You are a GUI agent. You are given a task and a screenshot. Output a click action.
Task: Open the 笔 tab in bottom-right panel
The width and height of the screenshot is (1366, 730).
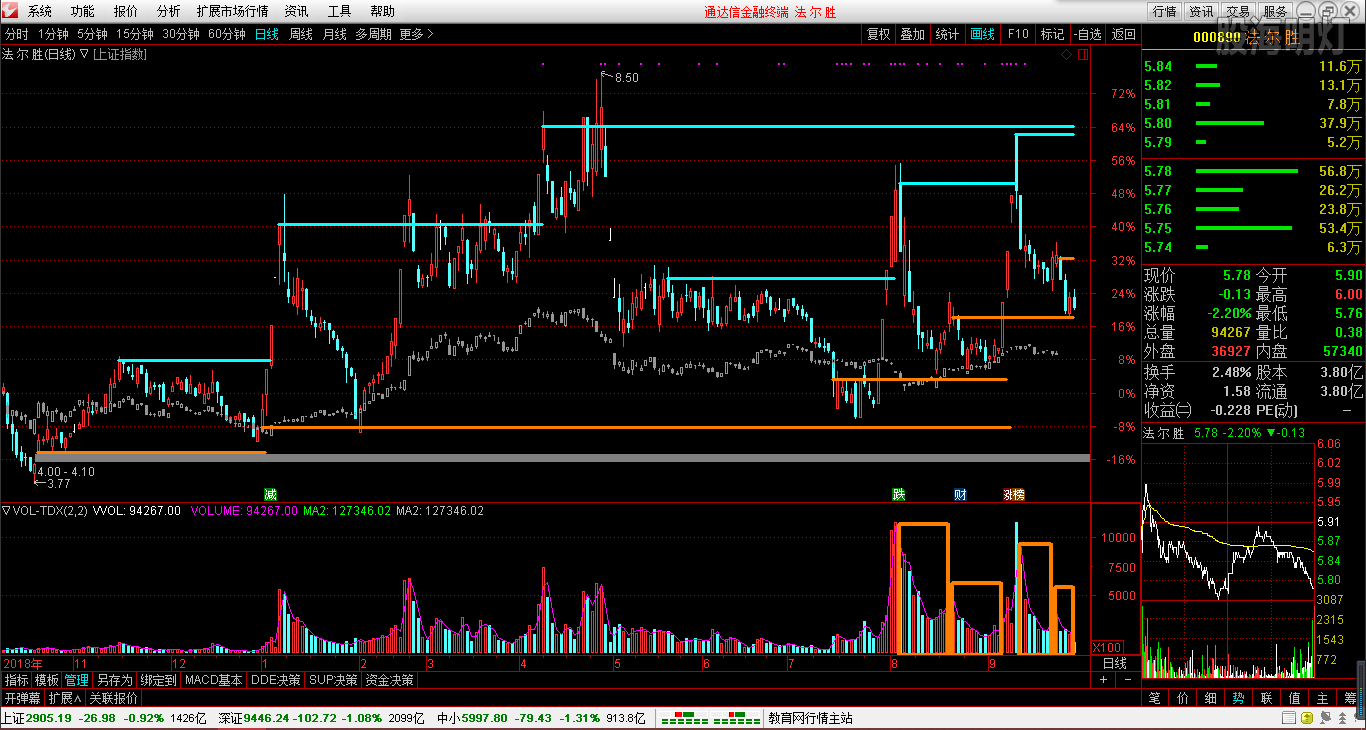tap(1154, 698)
